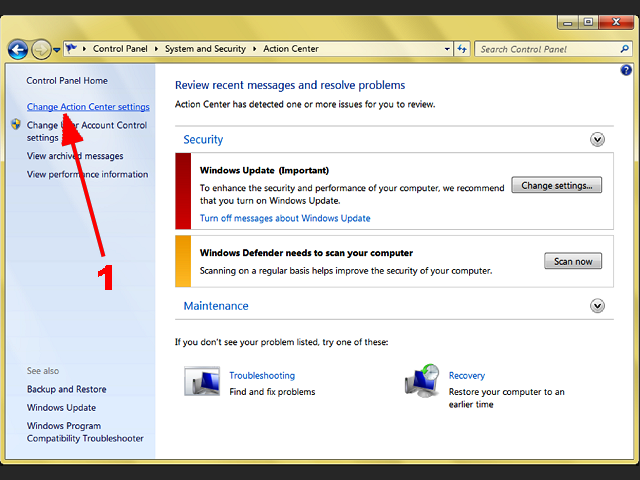Select System and Security breadcrumb item
Viewport: 640px width, 480px height.
pyautogui.click(x=205, y=49)
